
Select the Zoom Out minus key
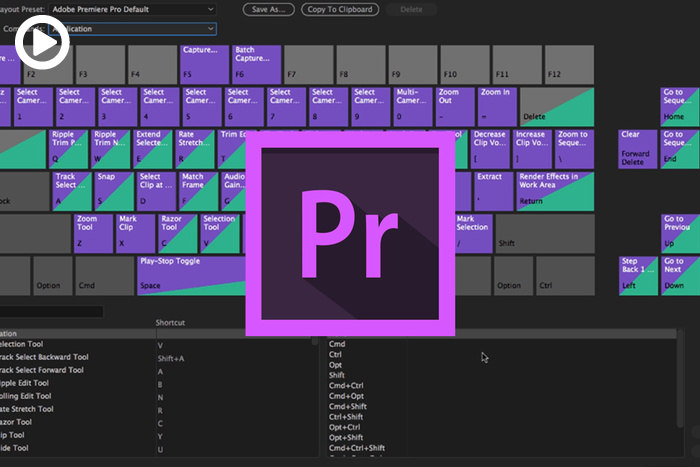(455, 107)
